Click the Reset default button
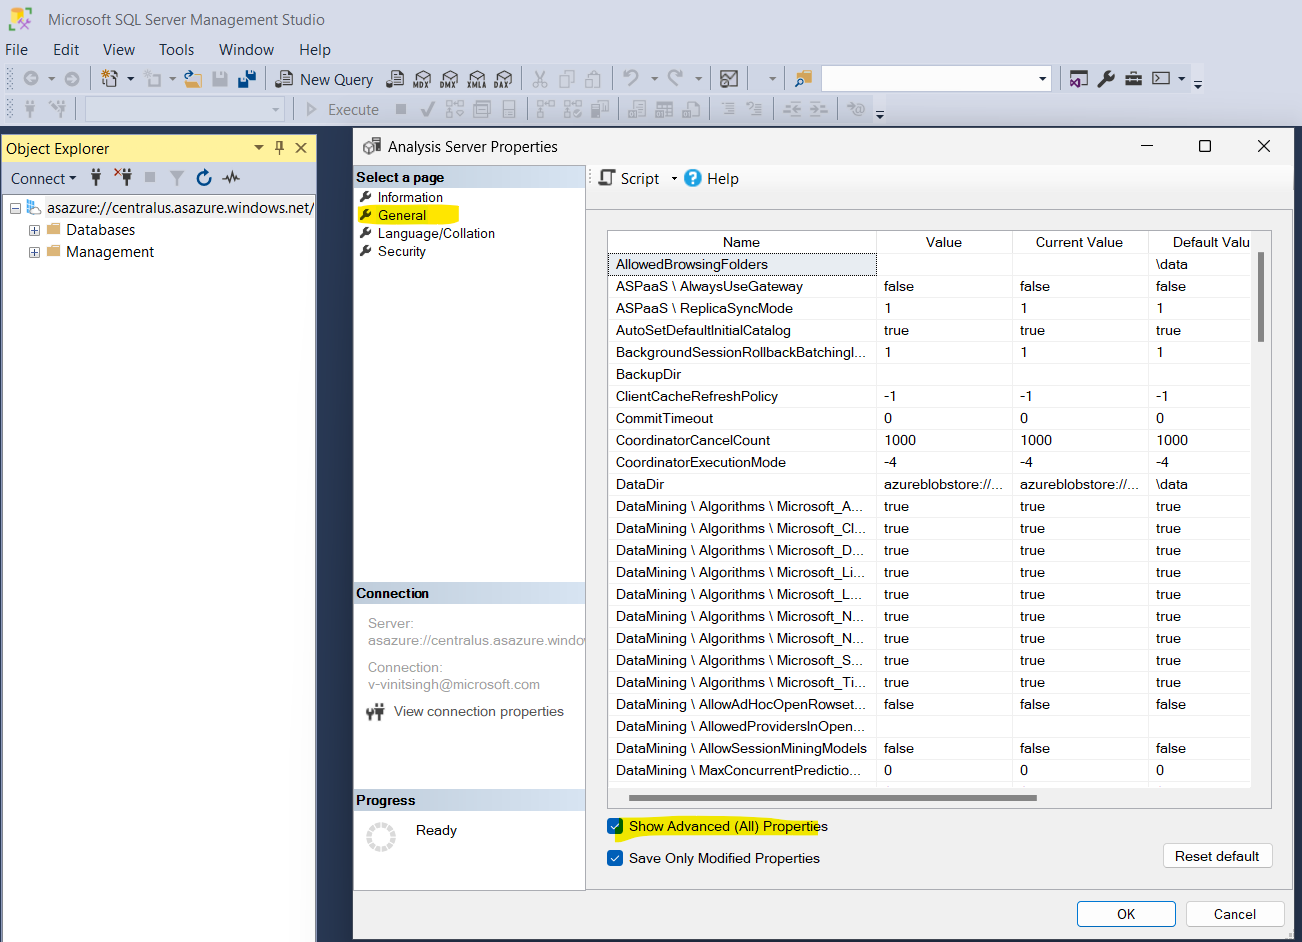 coord(1217,856)
